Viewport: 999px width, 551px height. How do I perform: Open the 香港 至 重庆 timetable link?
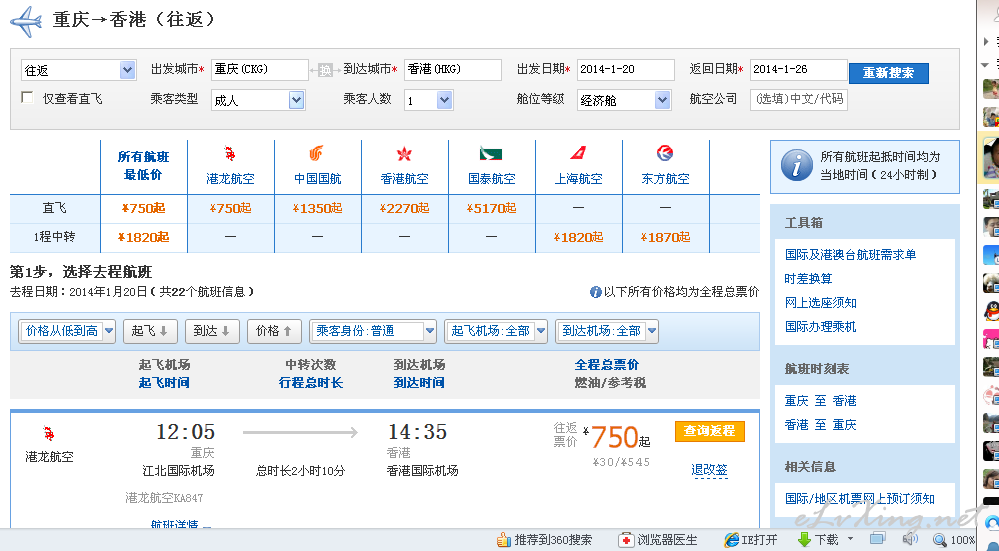point(821,425)
